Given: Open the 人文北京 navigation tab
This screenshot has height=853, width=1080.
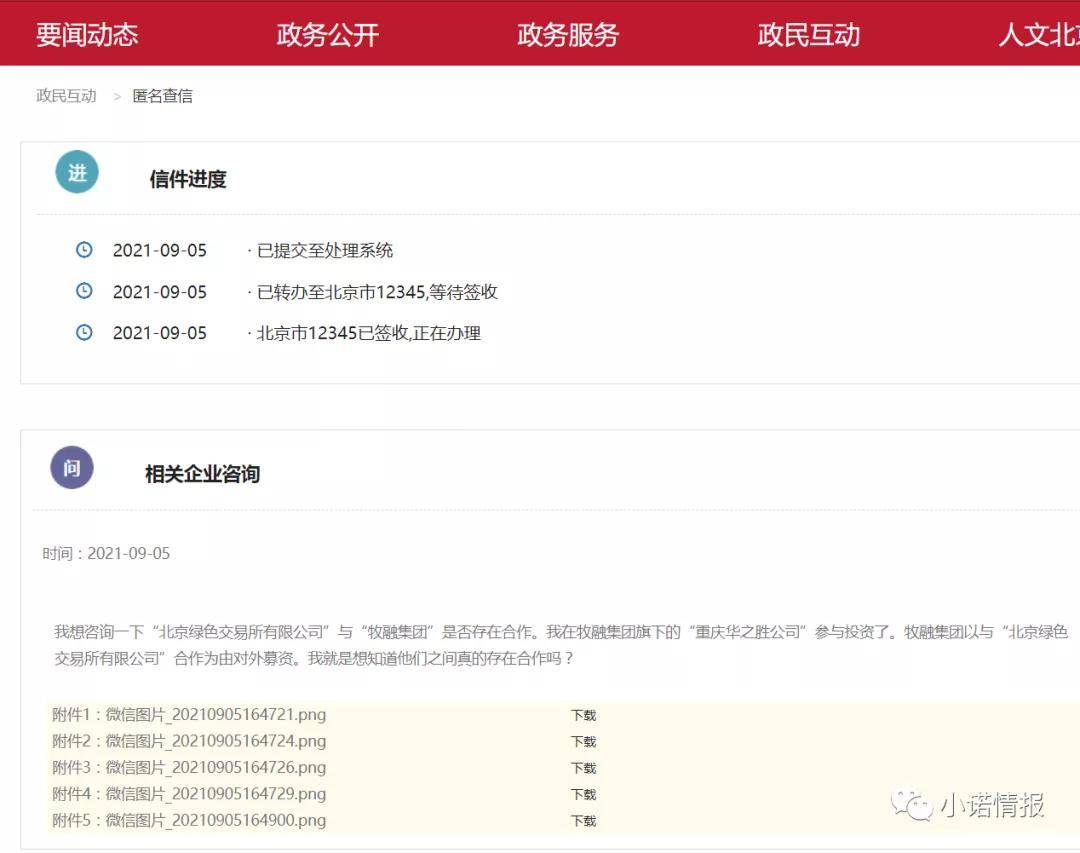Looking at the screenshot, I should (1039, 34).
